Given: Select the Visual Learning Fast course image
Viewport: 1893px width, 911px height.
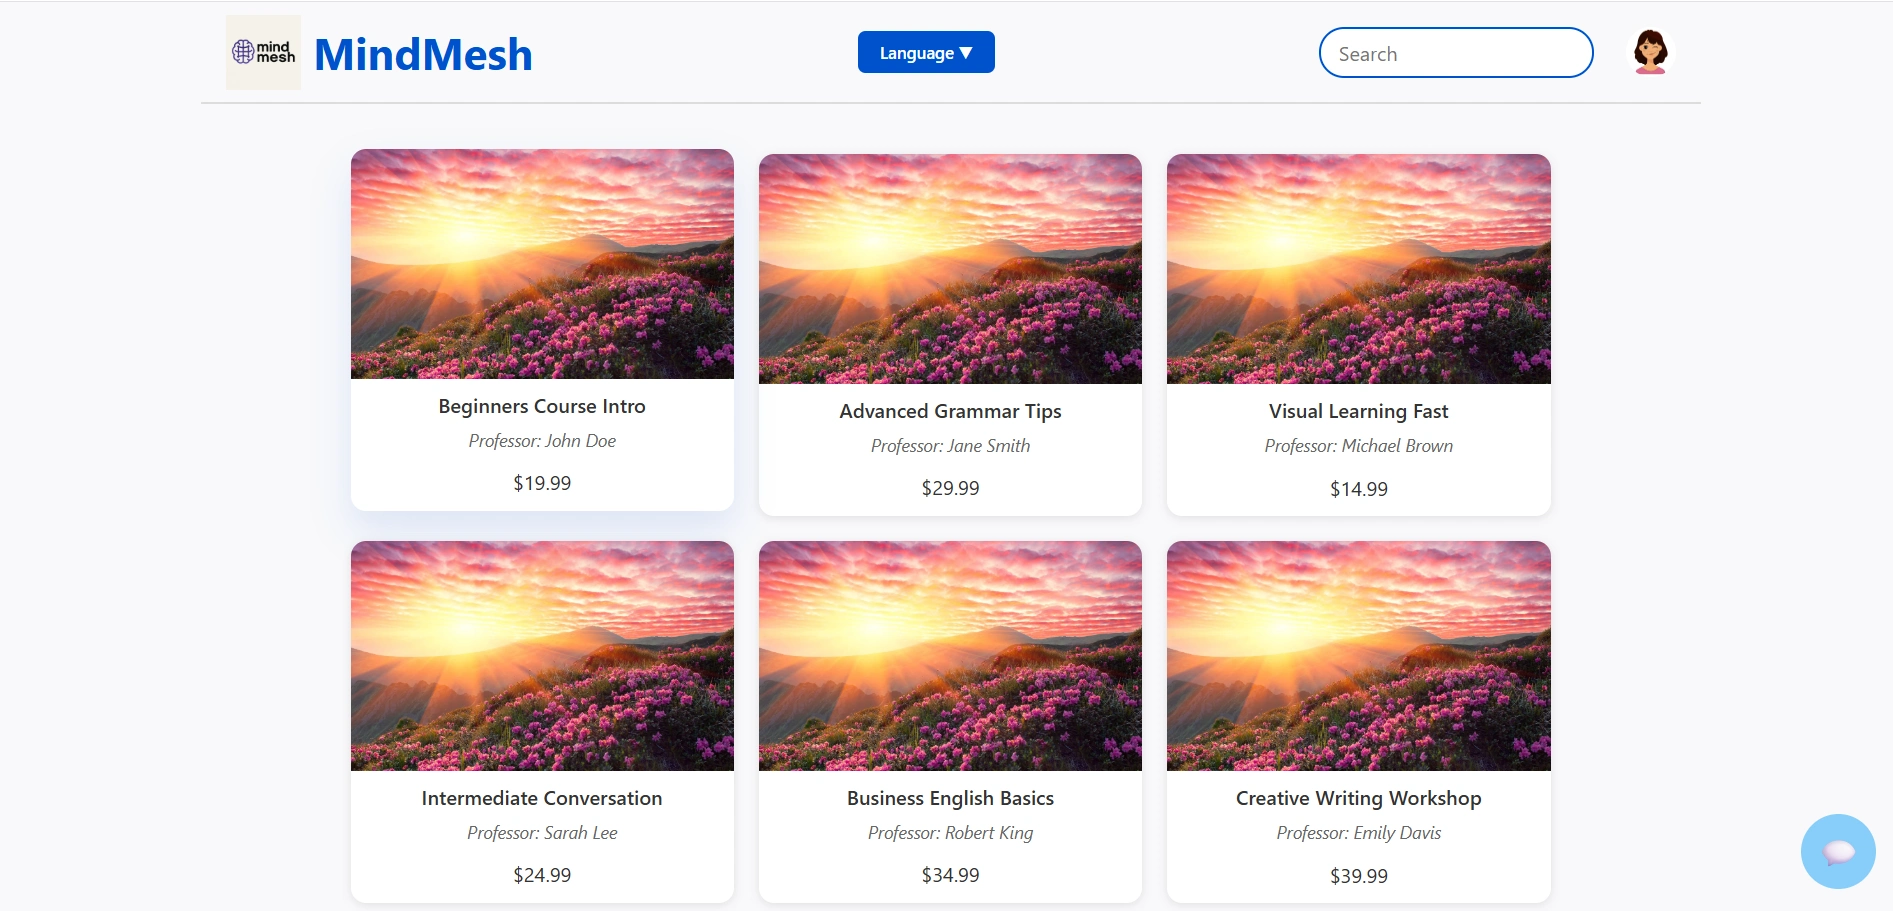Looking at the screenshot, I should pos(1358,269).
